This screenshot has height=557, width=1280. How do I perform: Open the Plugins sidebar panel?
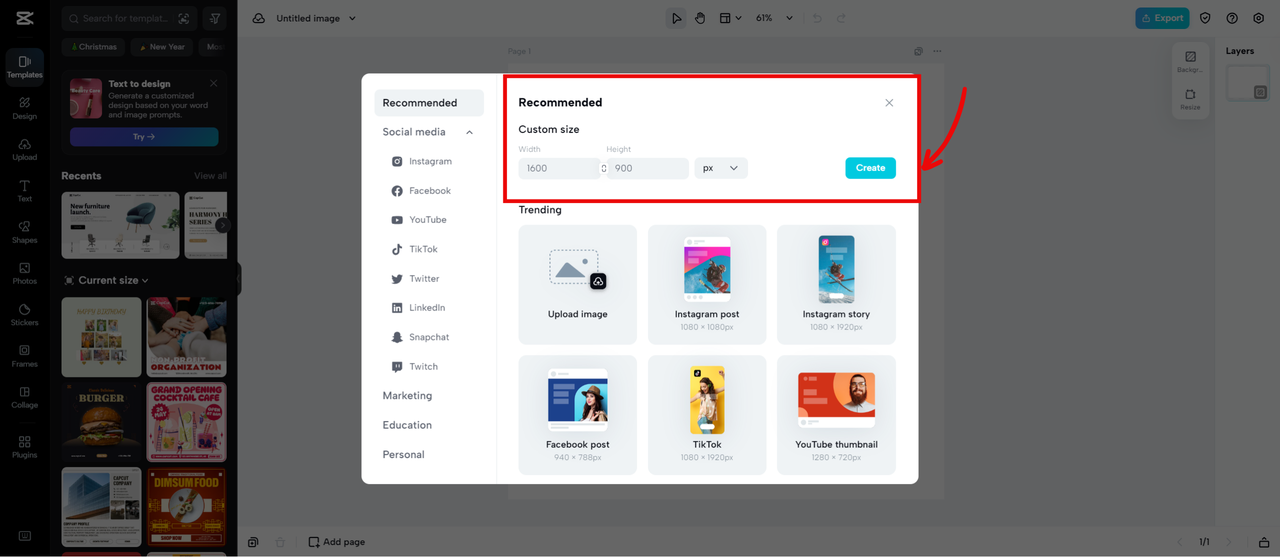click(x=24, y=446)
